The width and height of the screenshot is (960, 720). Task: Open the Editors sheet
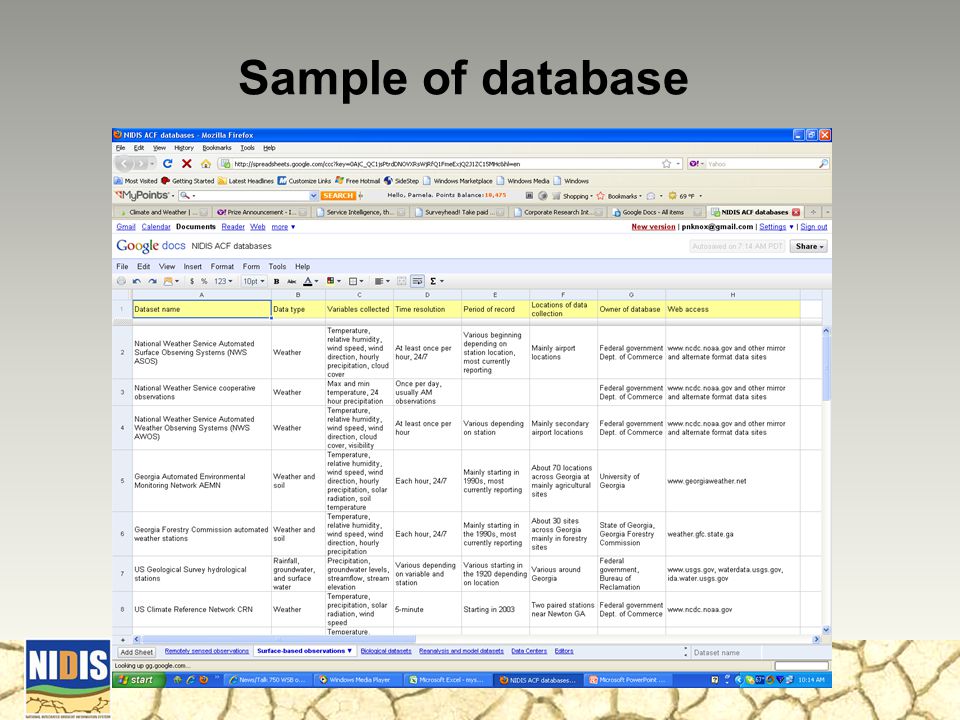[x=564, y=651]
